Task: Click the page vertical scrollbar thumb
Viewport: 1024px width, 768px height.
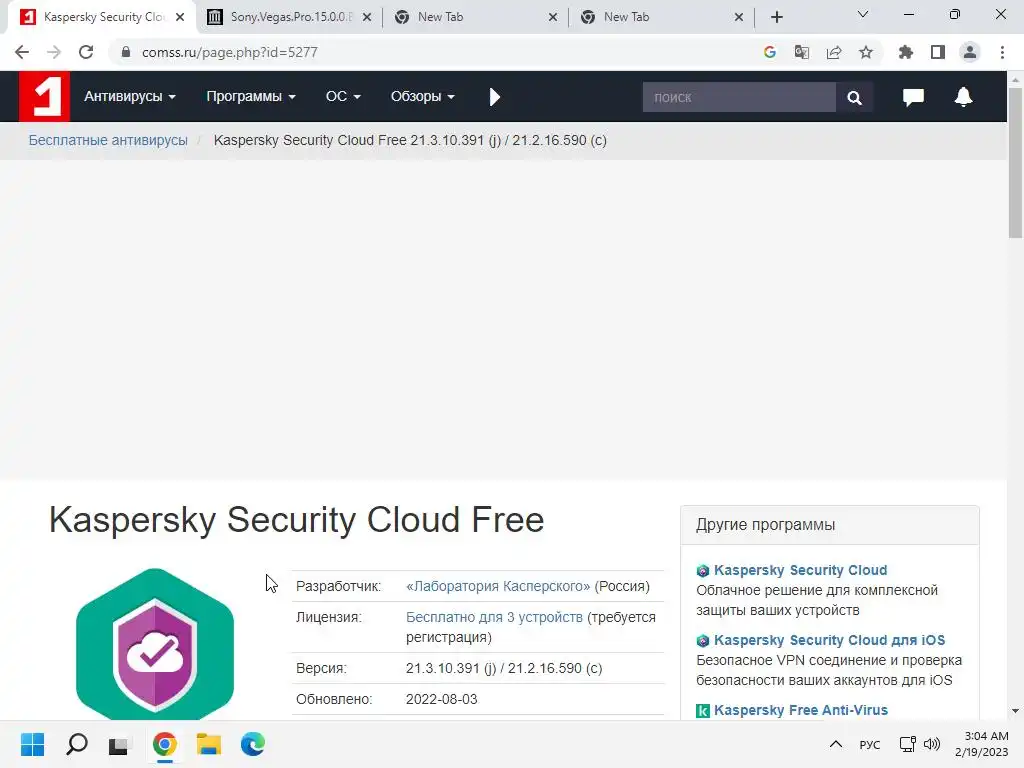Action: [1015, 163]
